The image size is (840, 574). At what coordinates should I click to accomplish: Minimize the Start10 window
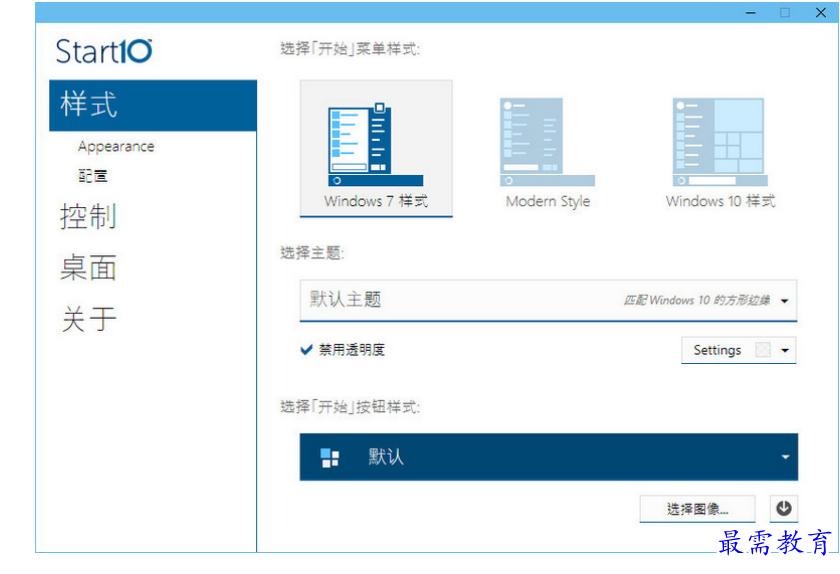751,12
